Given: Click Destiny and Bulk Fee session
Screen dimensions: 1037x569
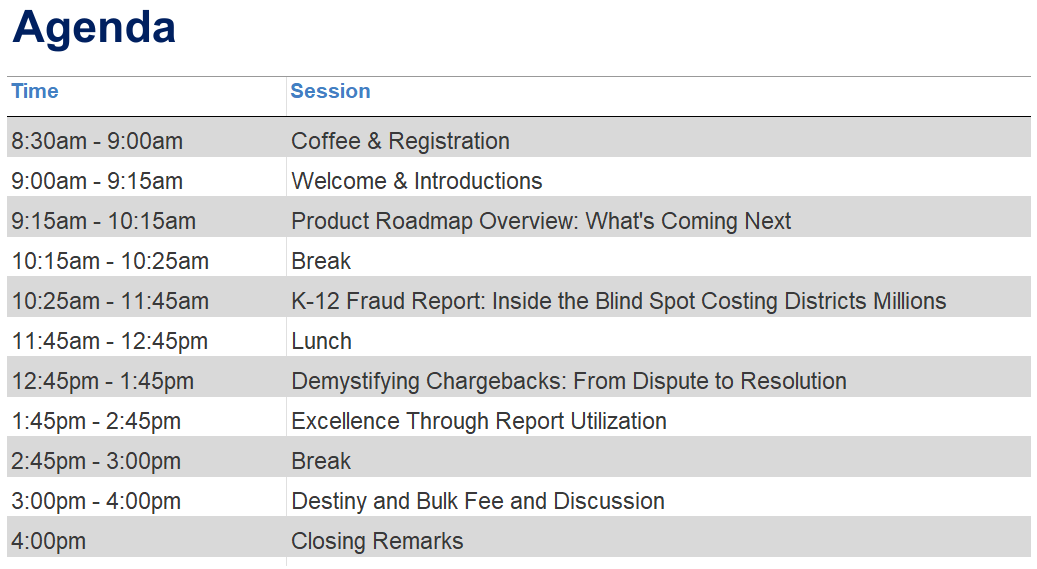Looking at the screenshot, I should pos(477,501).
